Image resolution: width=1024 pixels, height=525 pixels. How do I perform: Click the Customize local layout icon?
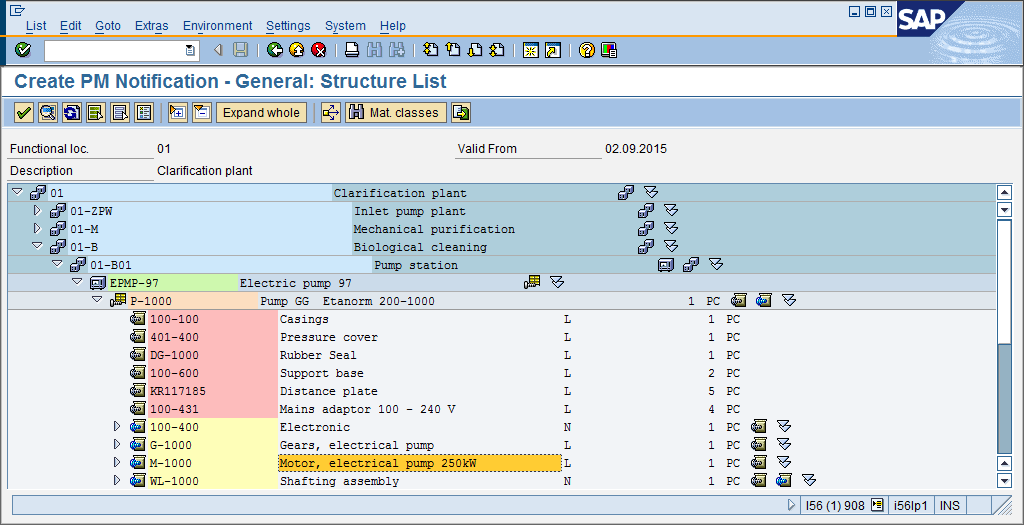pos(609,50)
